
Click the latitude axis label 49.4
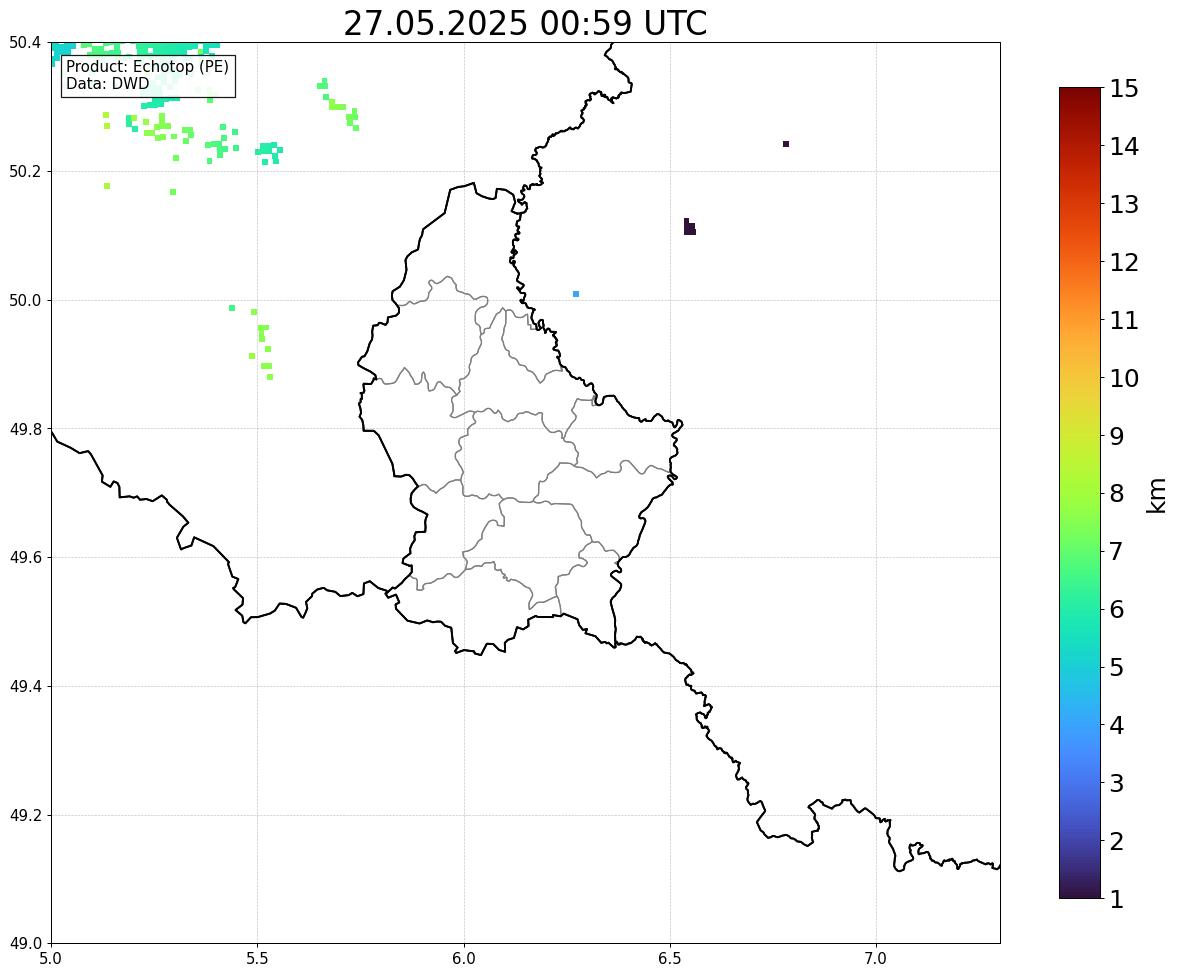tap(26, 686)
